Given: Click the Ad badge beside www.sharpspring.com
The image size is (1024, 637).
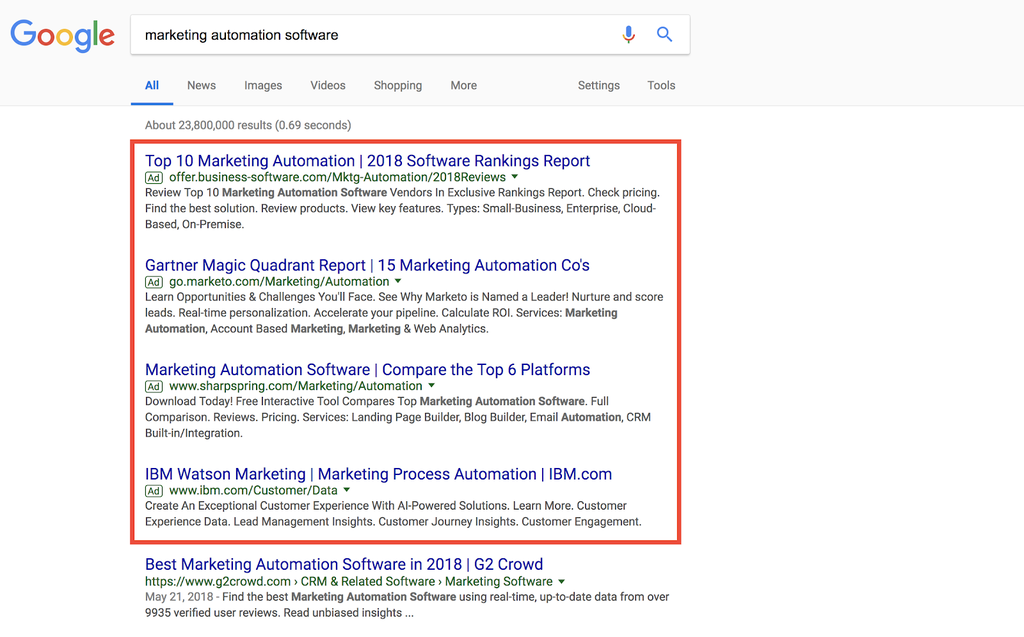Looking at the screenshot, I should (x=153, y=387).
